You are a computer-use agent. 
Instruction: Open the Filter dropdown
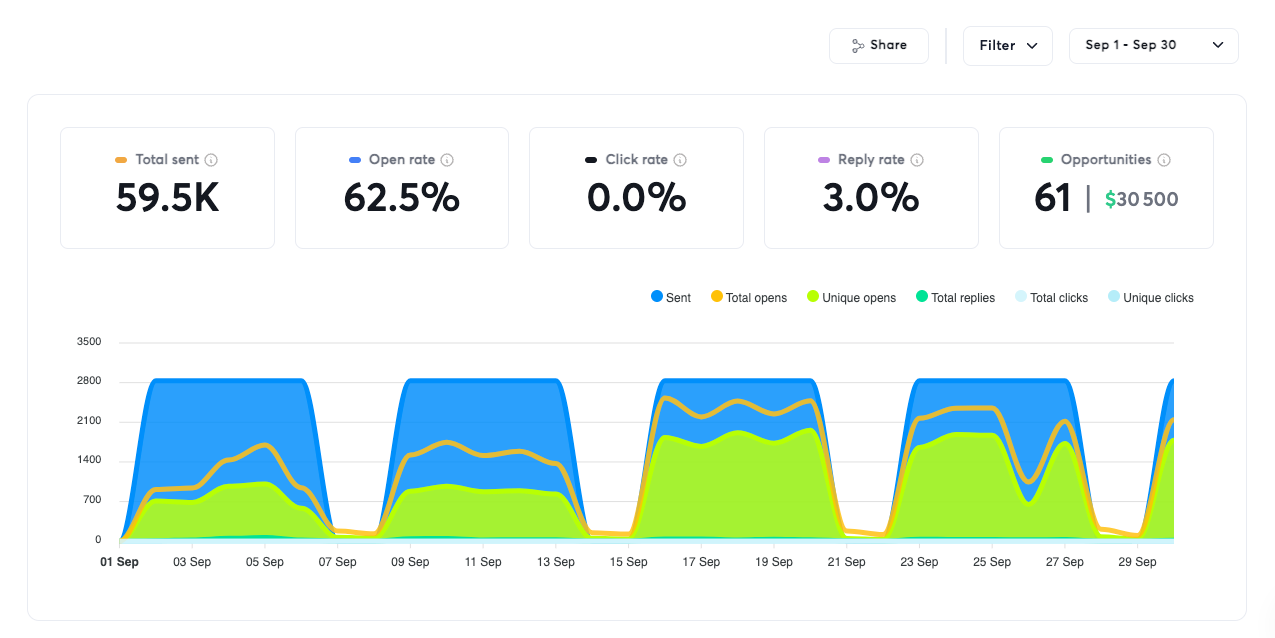pyautogui.click(x=1007, y=46)
